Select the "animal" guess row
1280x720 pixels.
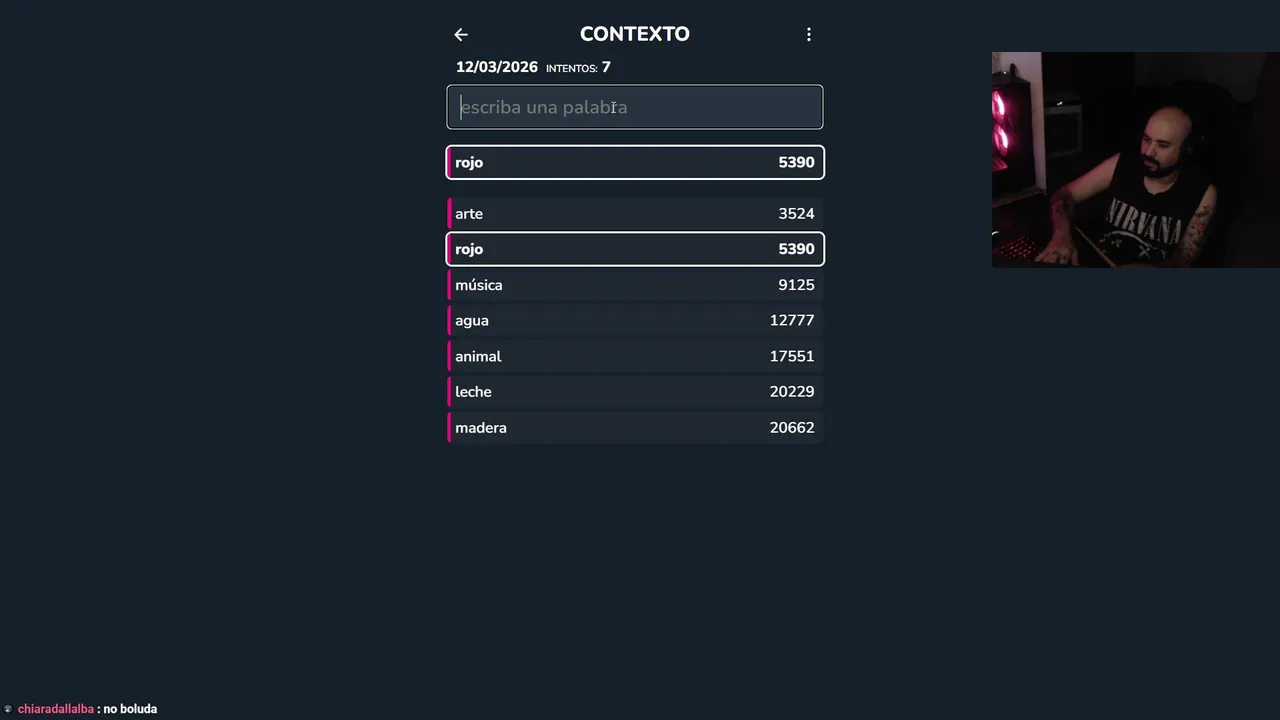click(x=635, y=357)
